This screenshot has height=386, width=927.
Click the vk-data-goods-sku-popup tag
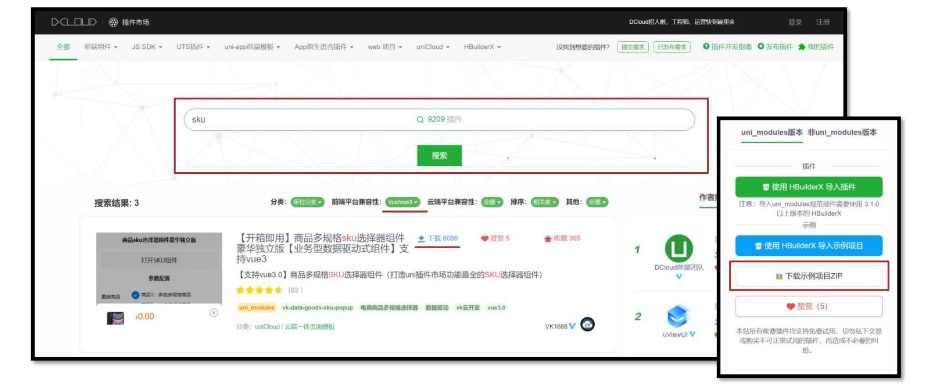tap(317, 308)
